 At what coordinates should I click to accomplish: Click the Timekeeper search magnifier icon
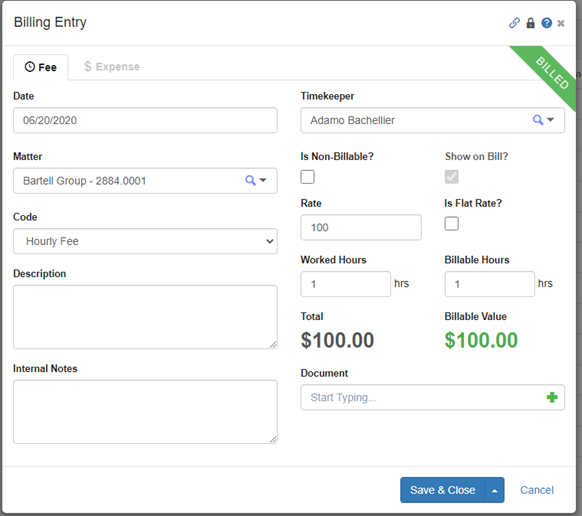pyautogui.click(x=538, y=120)
